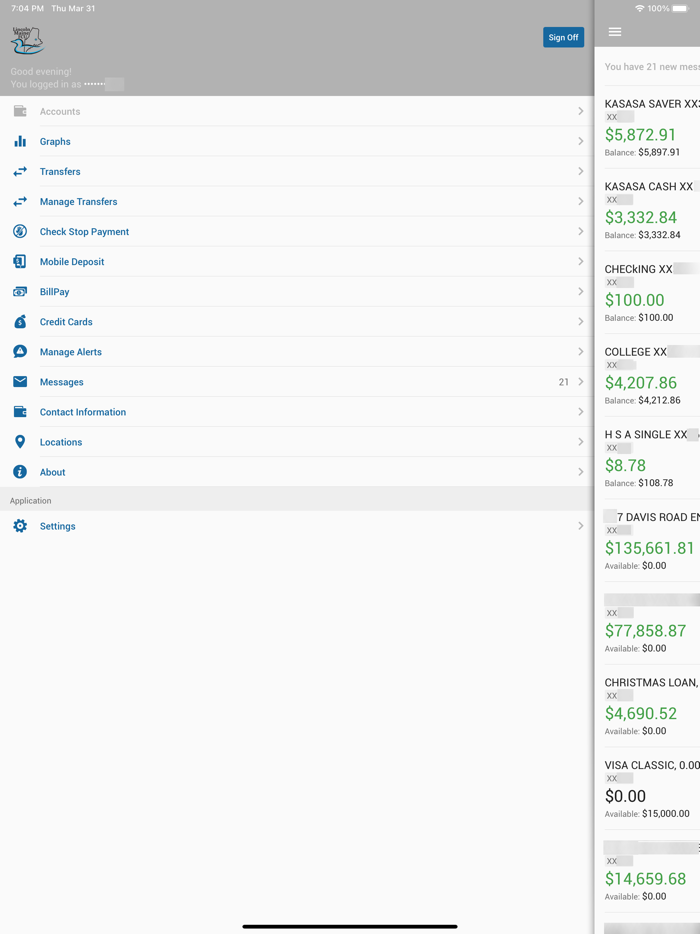Tap the chevron on the Transfers row
The width and height of the screenshot is (700, 934).
click(x=580, y=171)
